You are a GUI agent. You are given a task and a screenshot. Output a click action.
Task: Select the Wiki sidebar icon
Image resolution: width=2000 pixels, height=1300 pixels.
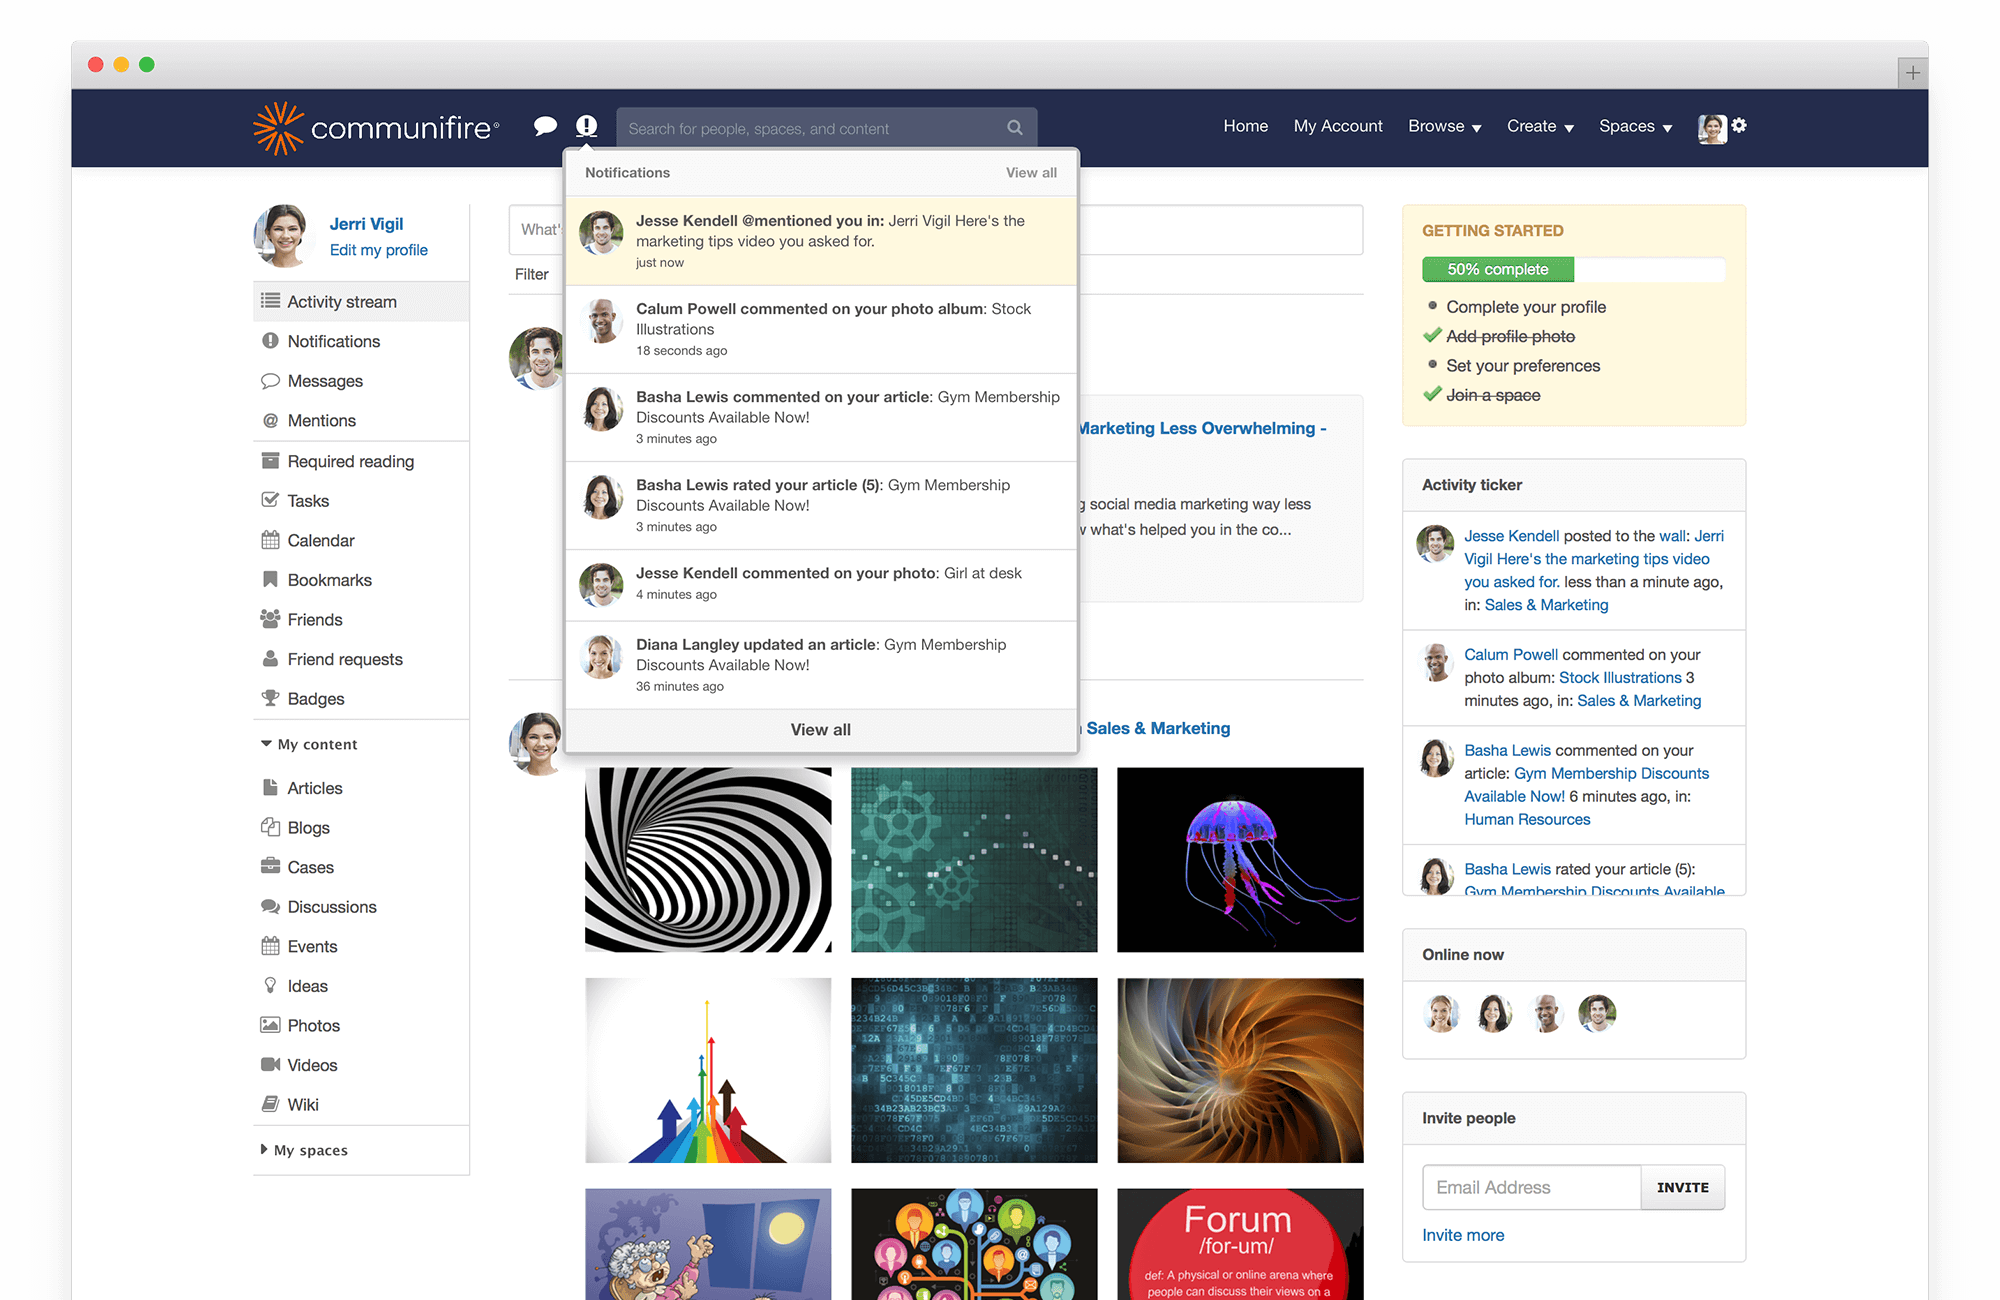270,1104
